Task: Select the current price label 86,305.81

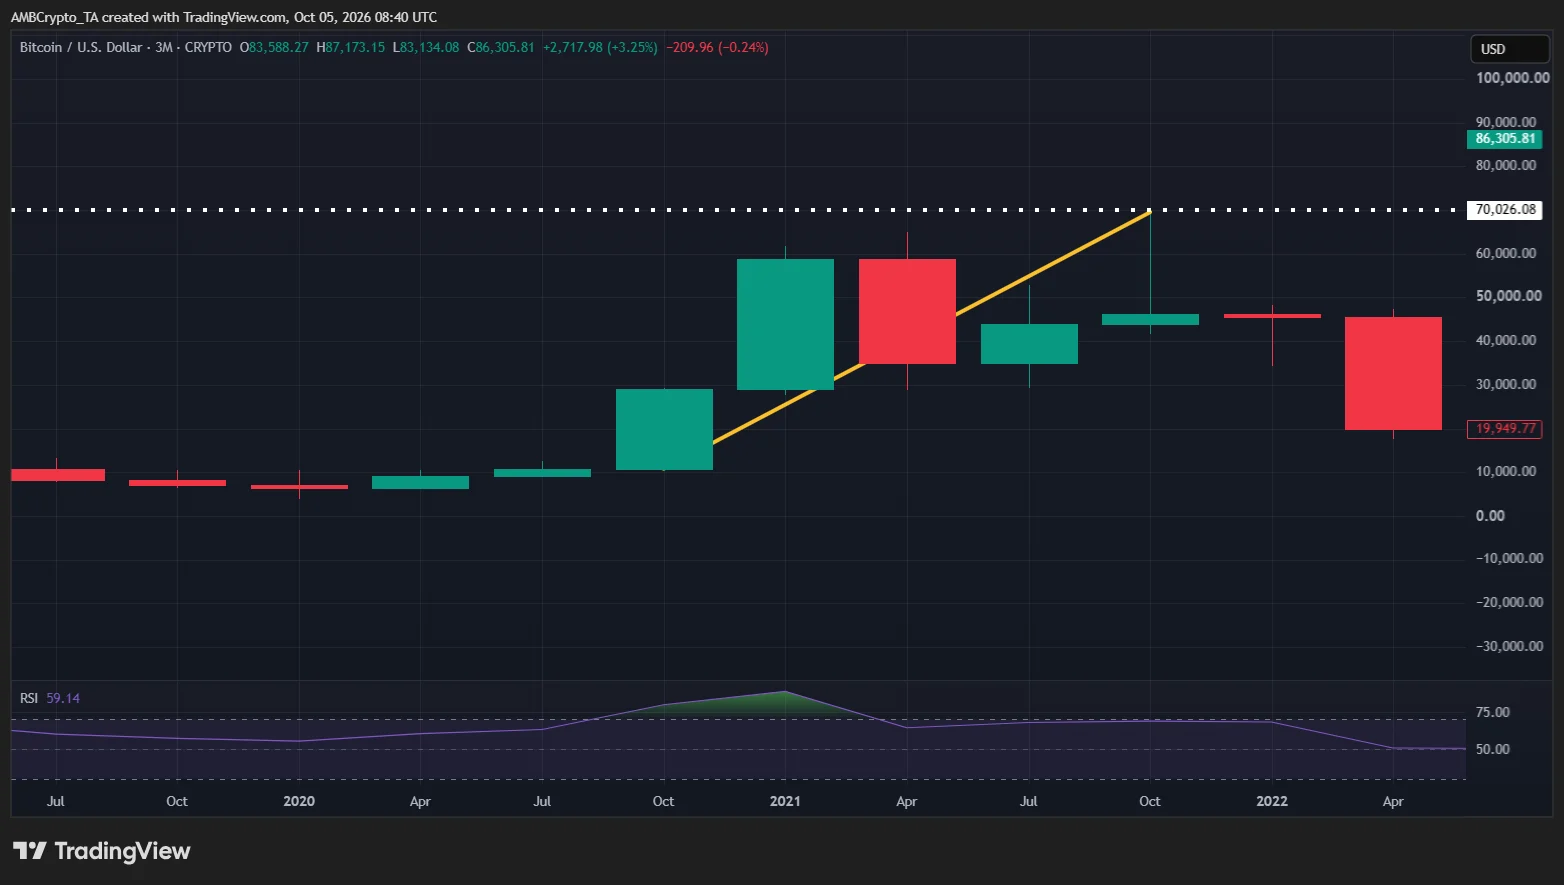Action: tap(1505, 139)
